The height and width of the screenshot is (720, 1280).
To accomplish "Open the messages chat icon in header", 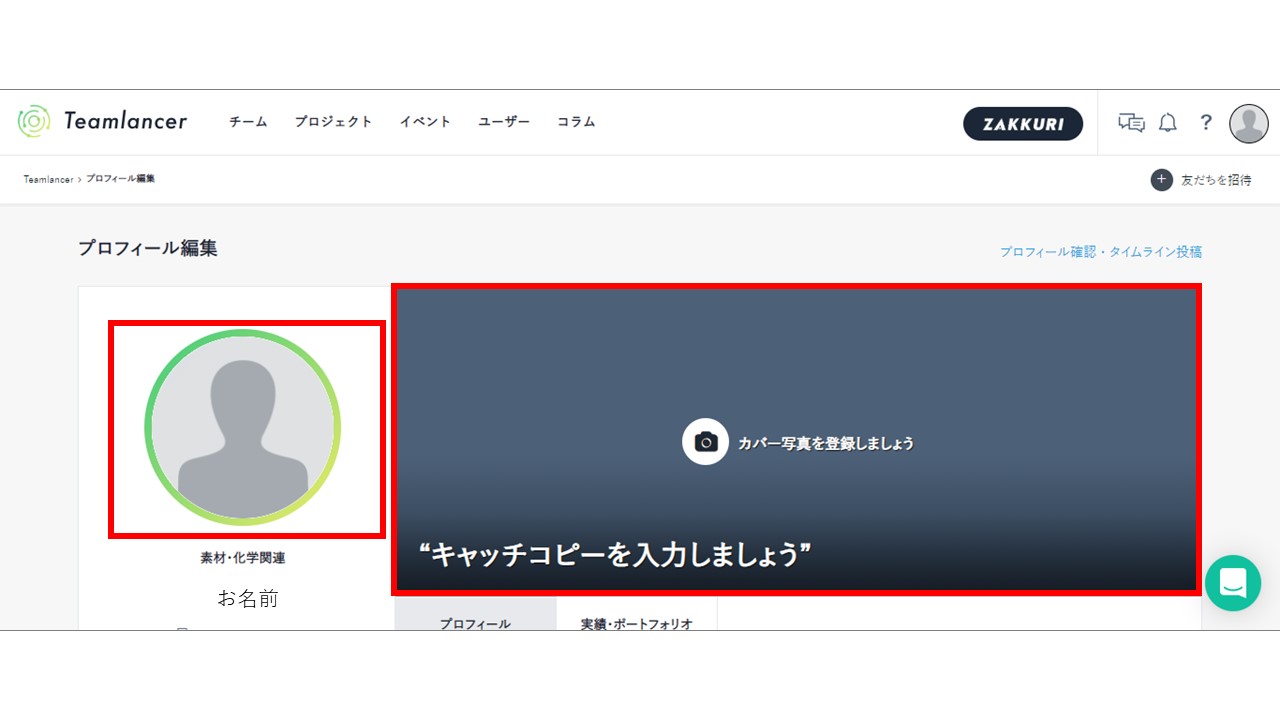I will (x=1131, y=123).
